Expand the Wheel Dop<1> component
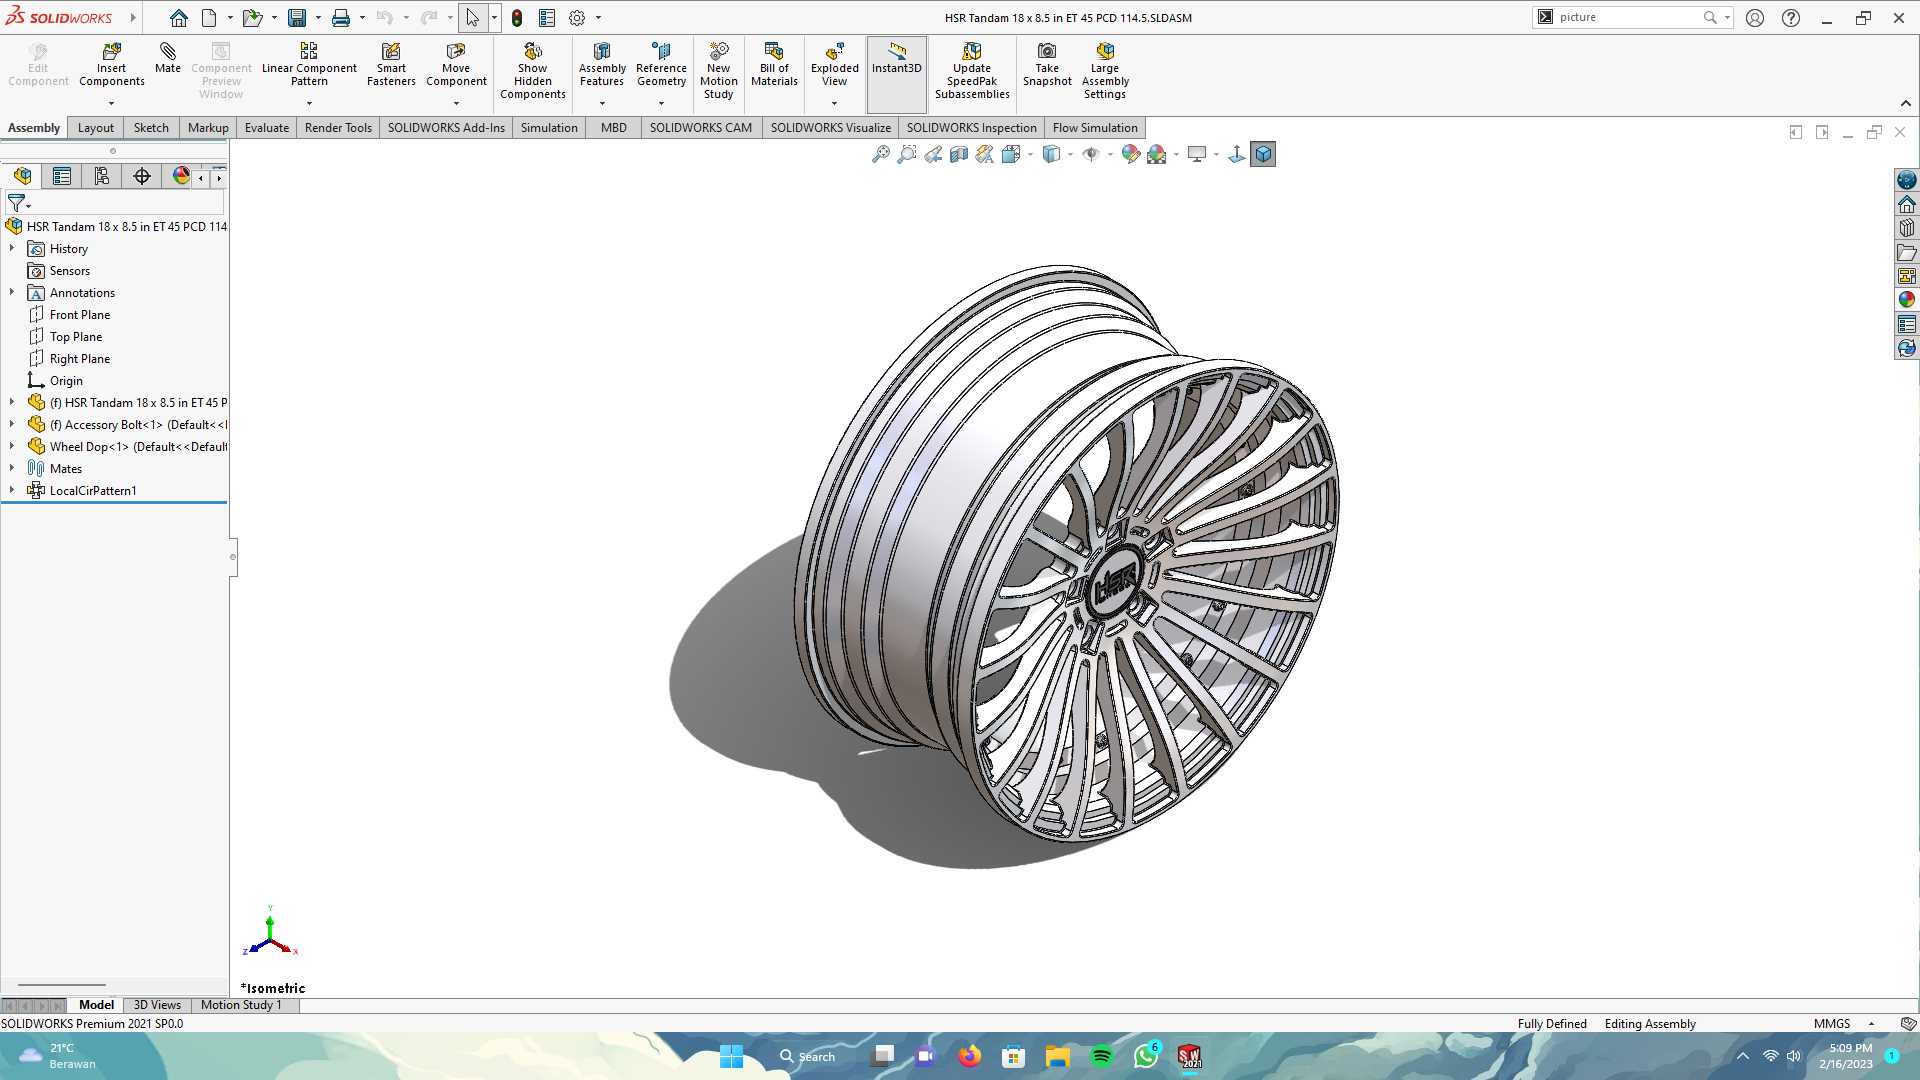1920x1080 pixels. [12, 446]
